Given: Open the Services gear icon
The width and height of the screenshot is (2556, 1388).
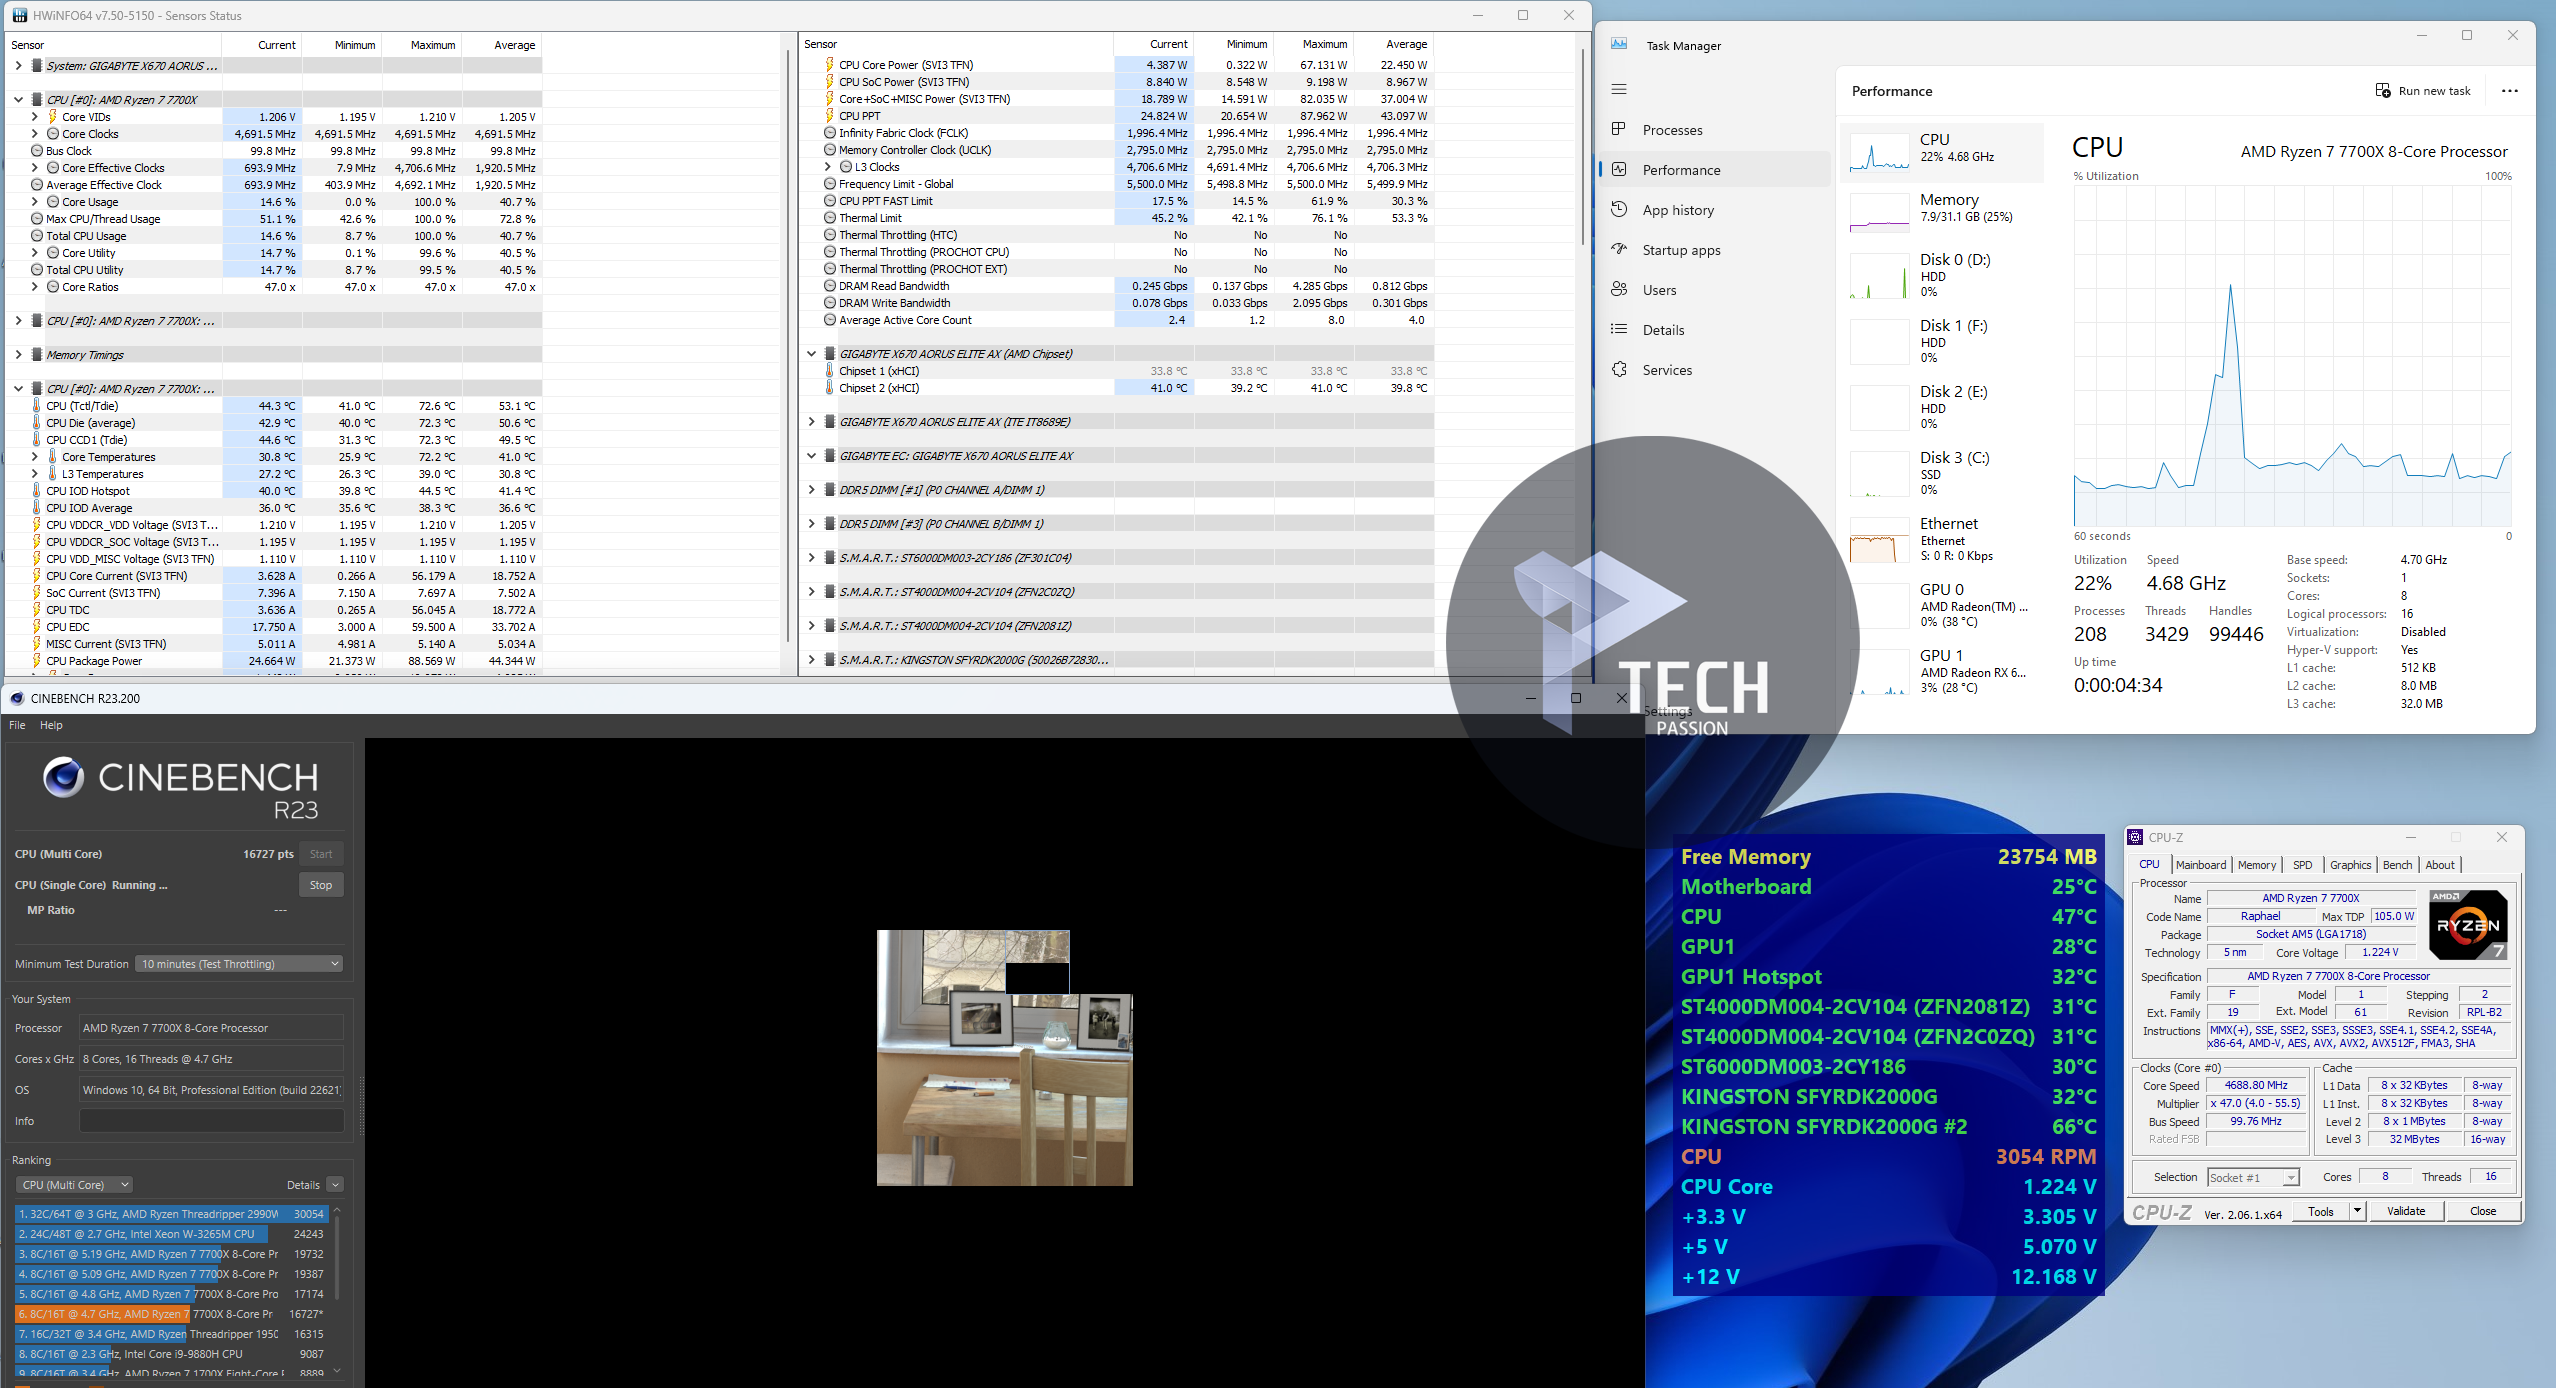Looking at the screenshot, I should click(x=1619, y=369).
